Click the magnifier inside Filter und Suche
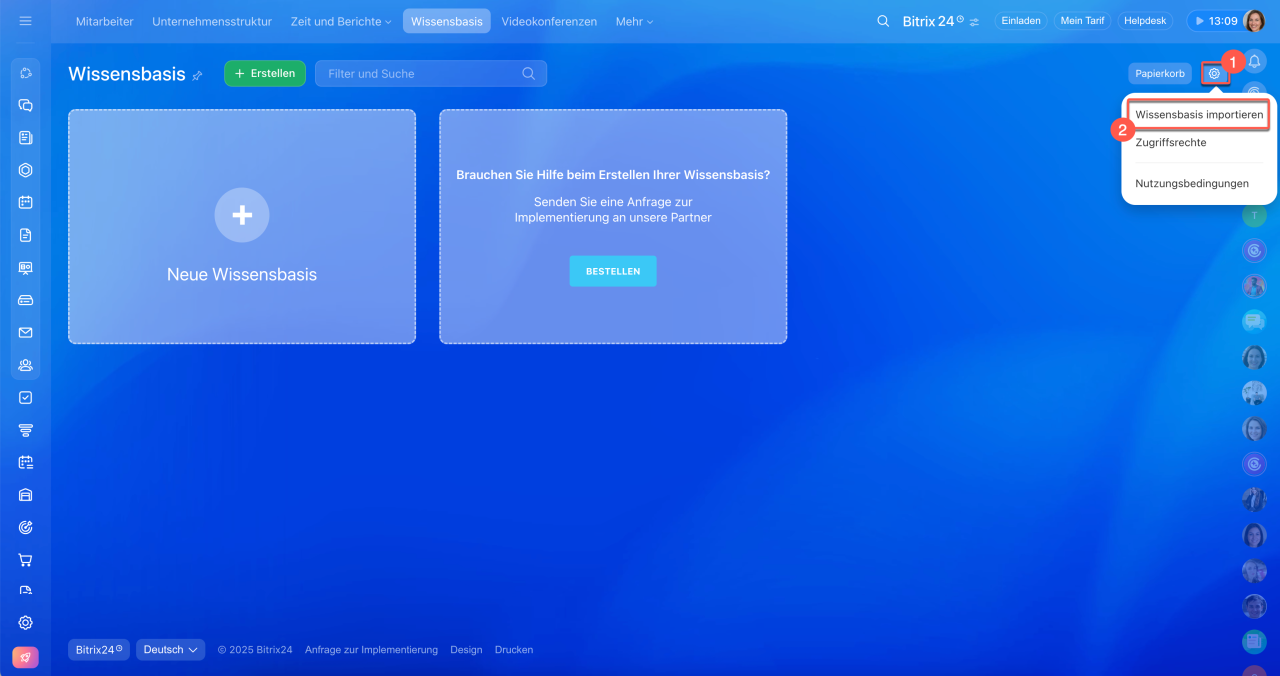This screenshot has height=676, width=1280. [x=529, y=73]
